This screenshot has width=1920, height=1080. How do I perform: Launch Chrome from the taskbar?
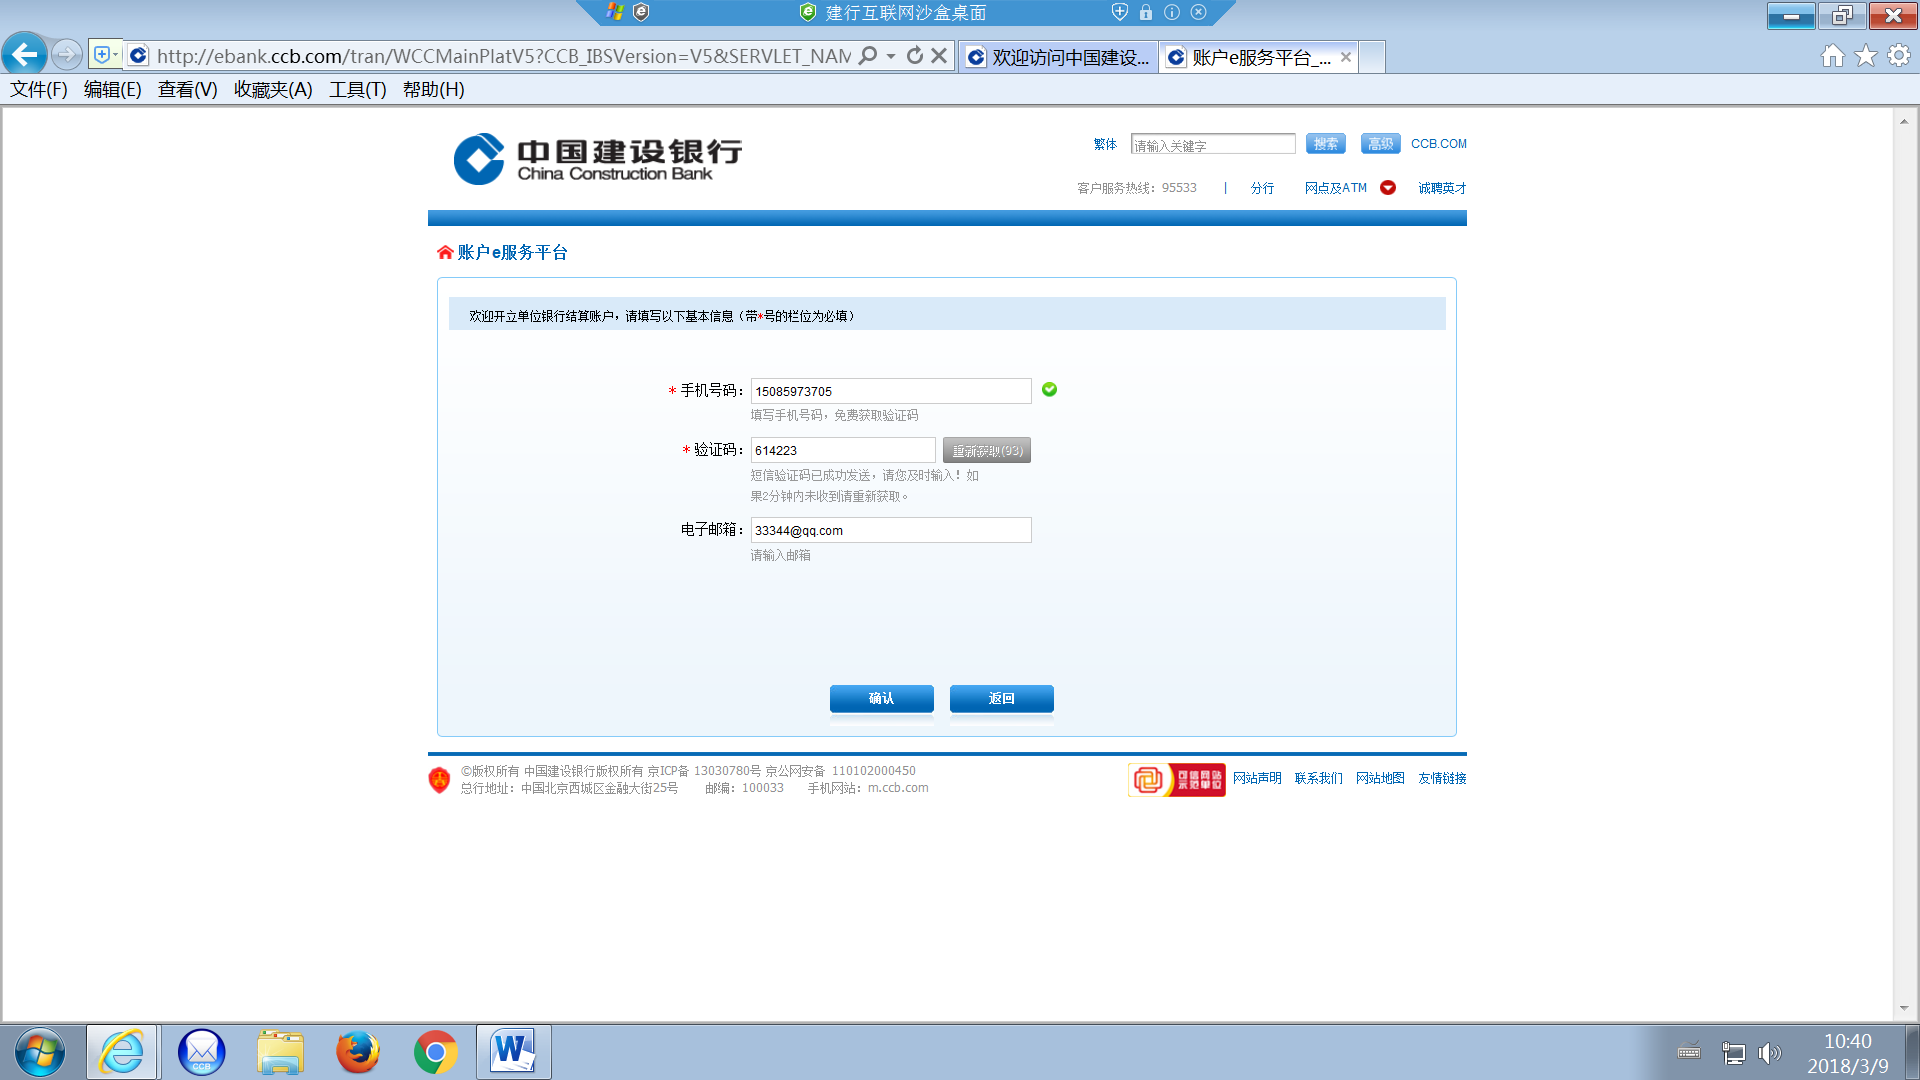pos(435,1052)
